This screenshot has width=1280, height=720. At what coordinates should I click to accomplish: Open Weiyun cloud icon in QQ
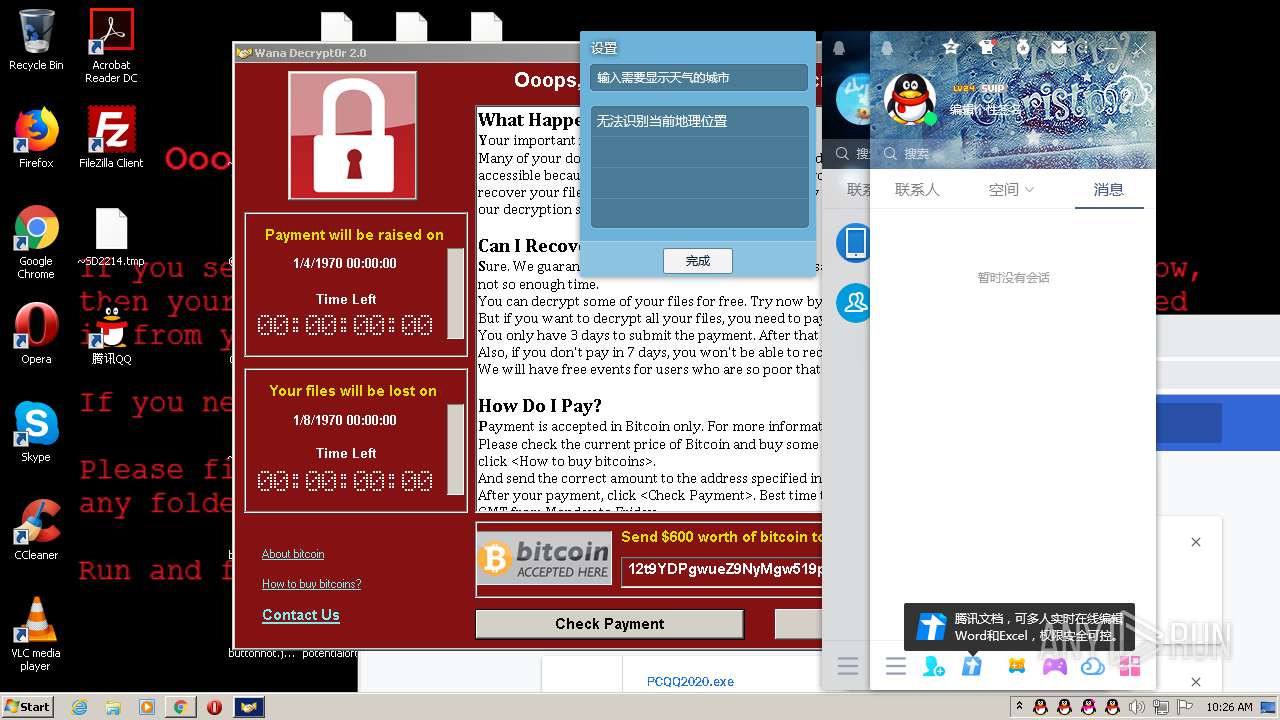(1093, 666)
